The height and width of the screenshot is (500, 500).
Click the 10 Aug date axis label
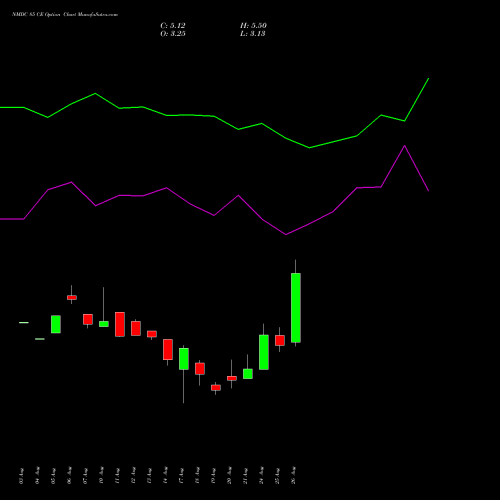coord(101,476)
